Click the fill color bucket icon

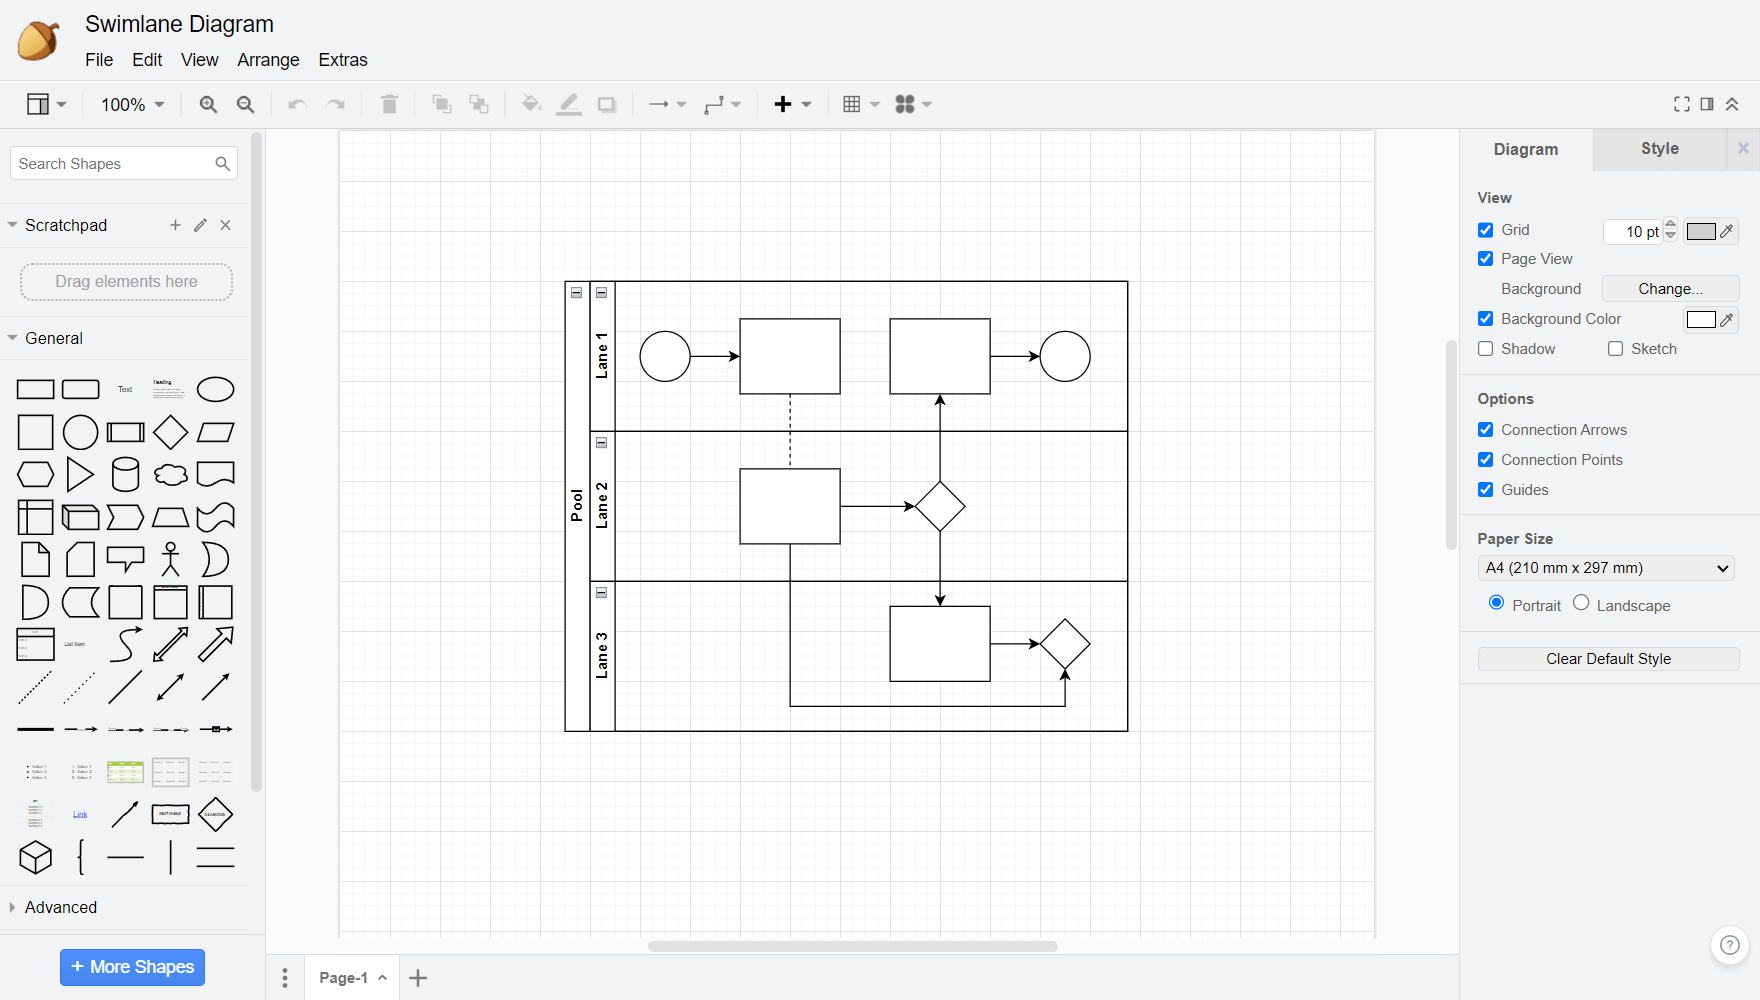(x=531, y=105)
